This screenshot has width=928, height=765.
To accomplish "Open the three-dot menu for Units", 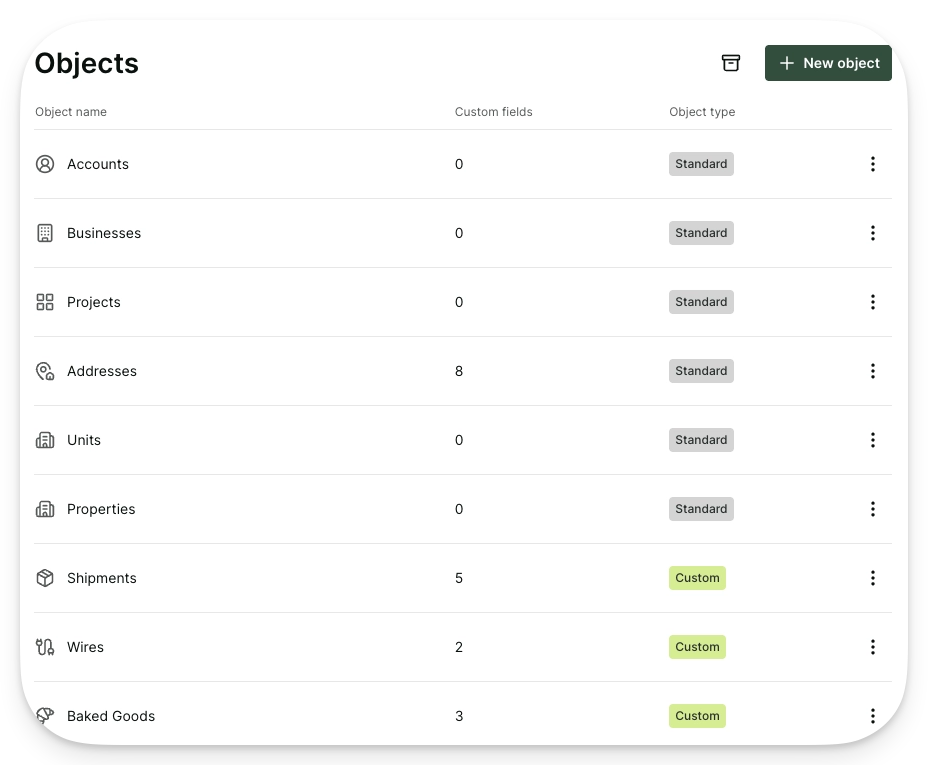I will pos(872,440).
